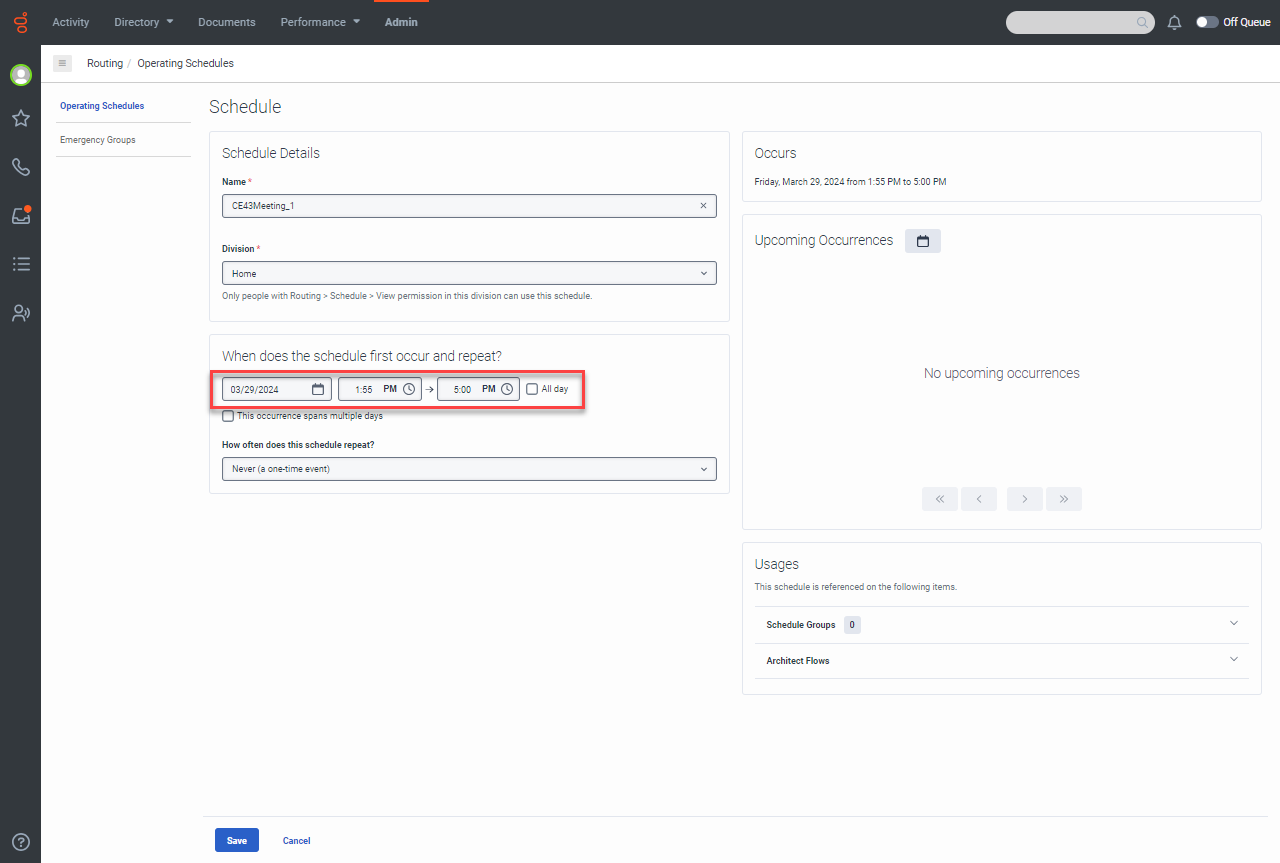The image size is (1280, 863).
Task: Open the Favorites star in sidebar
Action: pyautogui.click(x=20, y=119)
